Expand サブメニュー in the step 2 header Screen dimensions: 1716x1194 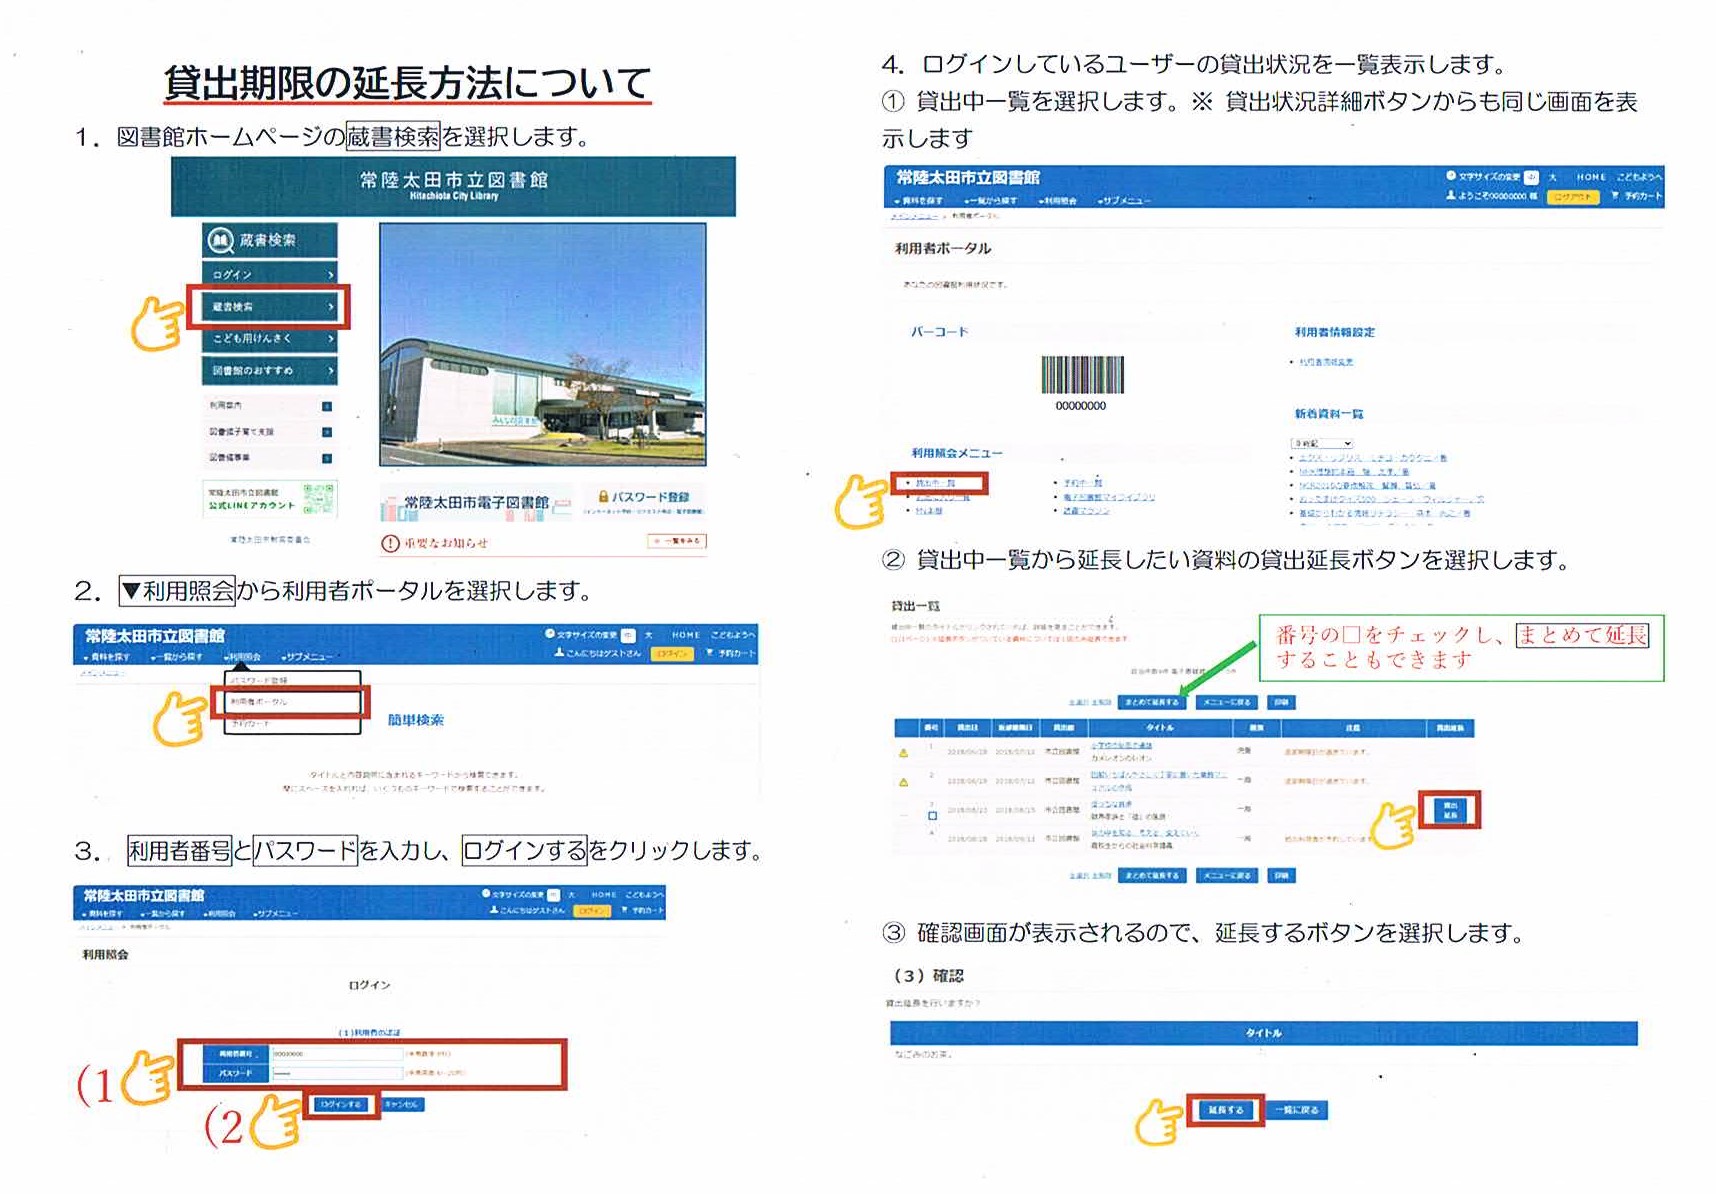pyautogui.click(x=307, y=657)
